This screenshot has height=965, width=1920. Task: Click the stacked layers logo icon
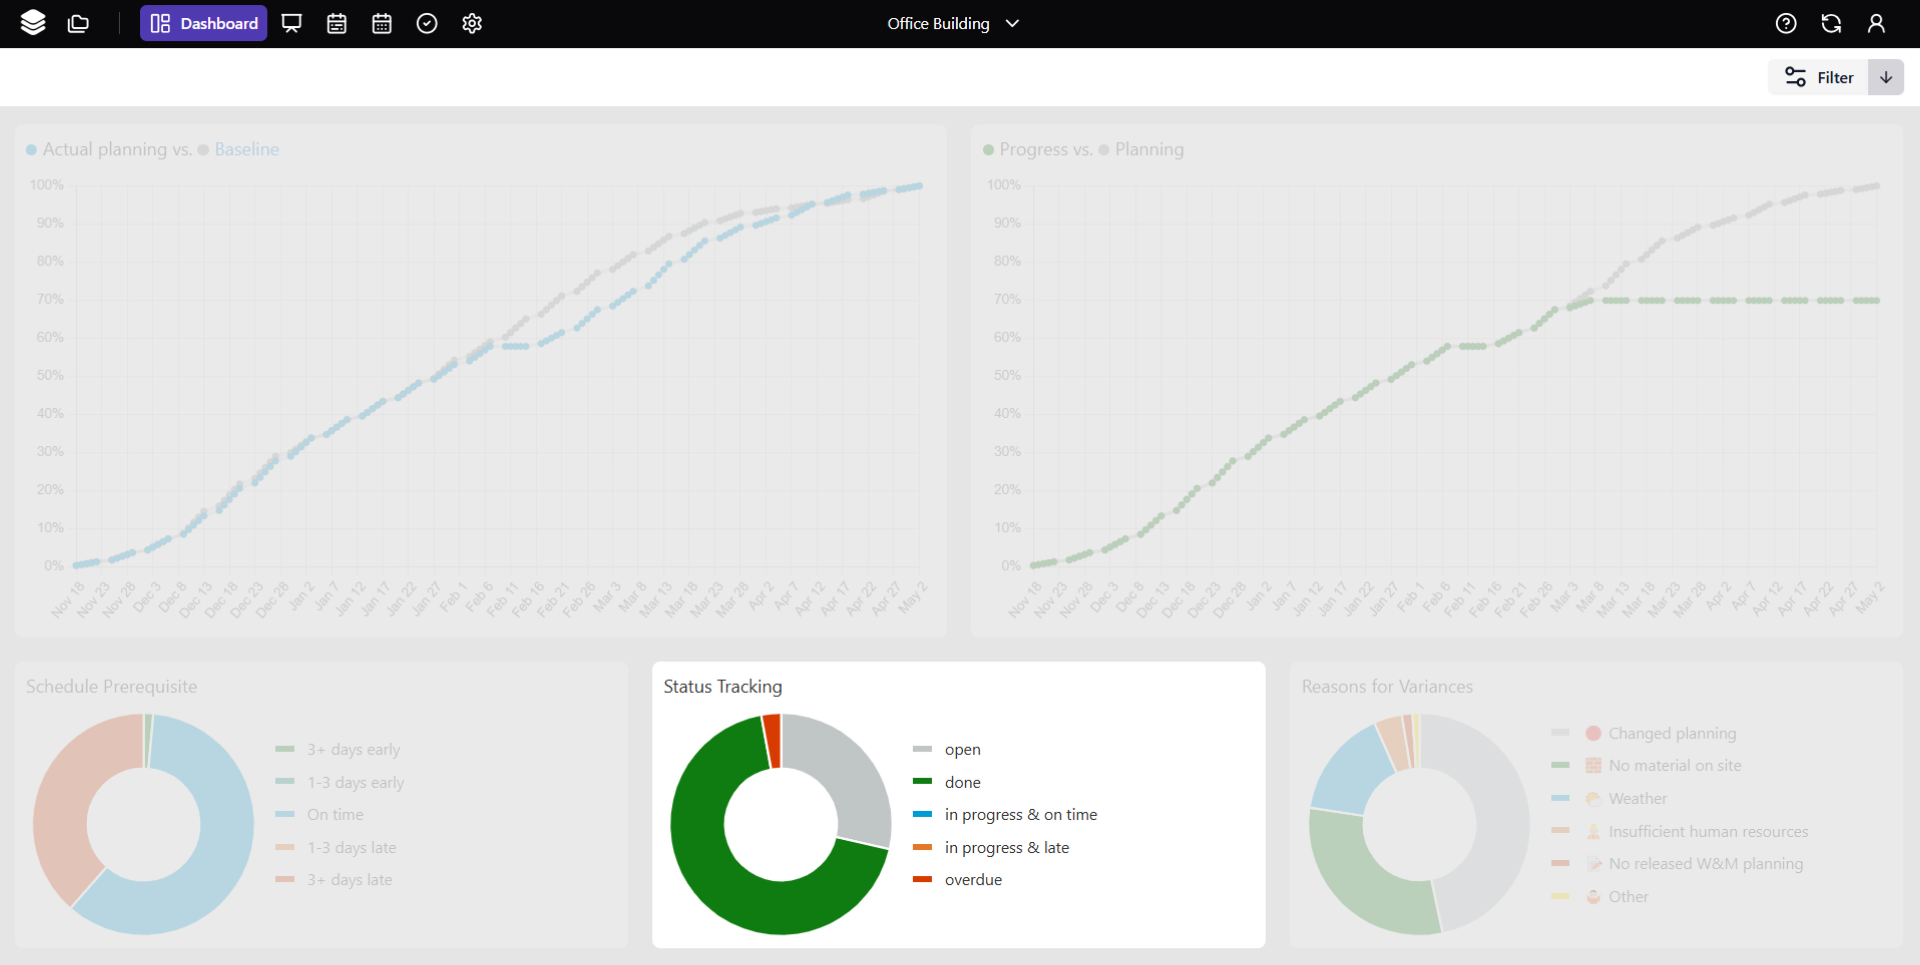click(x=33, y=23)
